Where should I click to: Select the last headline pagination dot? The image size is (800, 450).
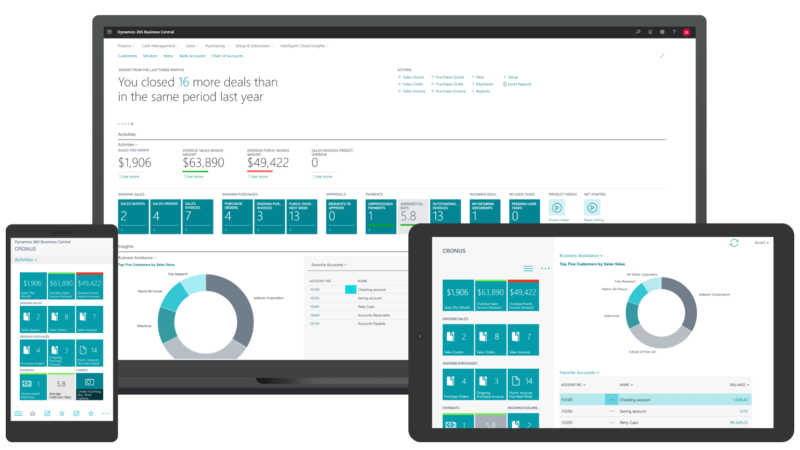[x=132, y=124]
